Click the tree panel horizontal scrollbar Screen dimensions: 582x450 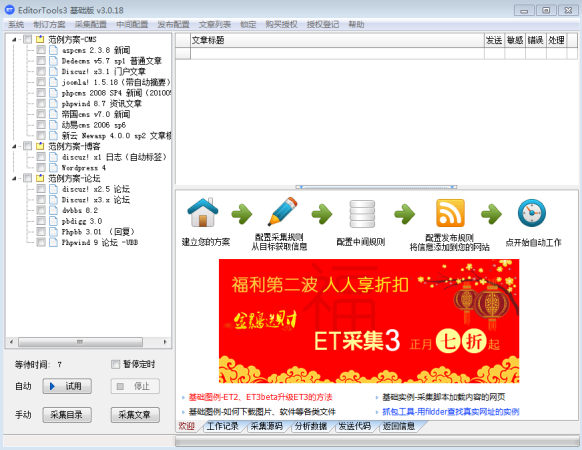click(x=88, y=342)
